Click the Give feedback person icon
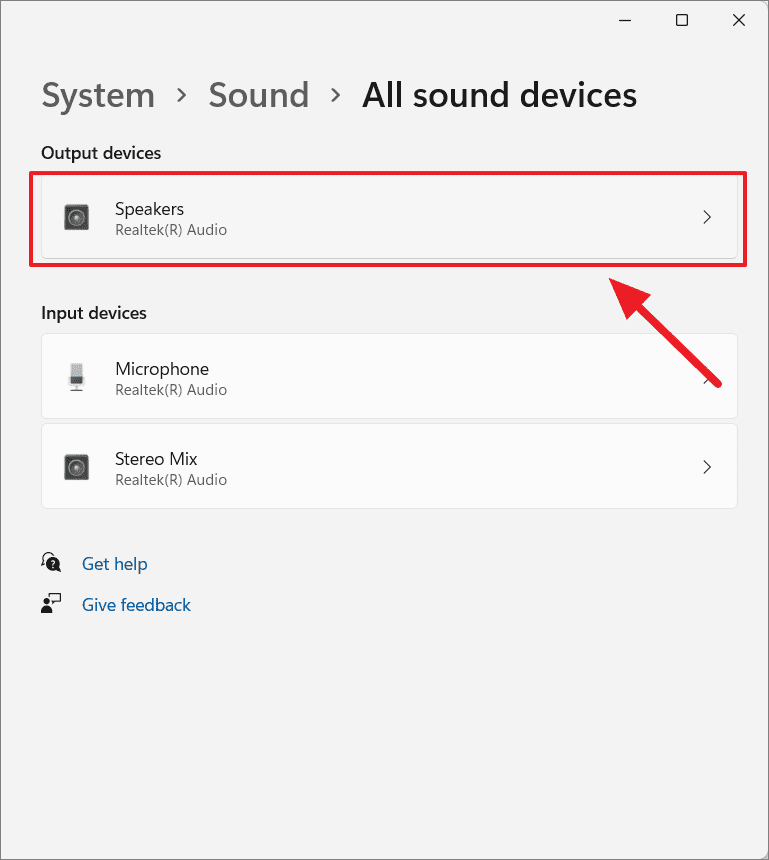The image size is (769, 860). point(51,603)
